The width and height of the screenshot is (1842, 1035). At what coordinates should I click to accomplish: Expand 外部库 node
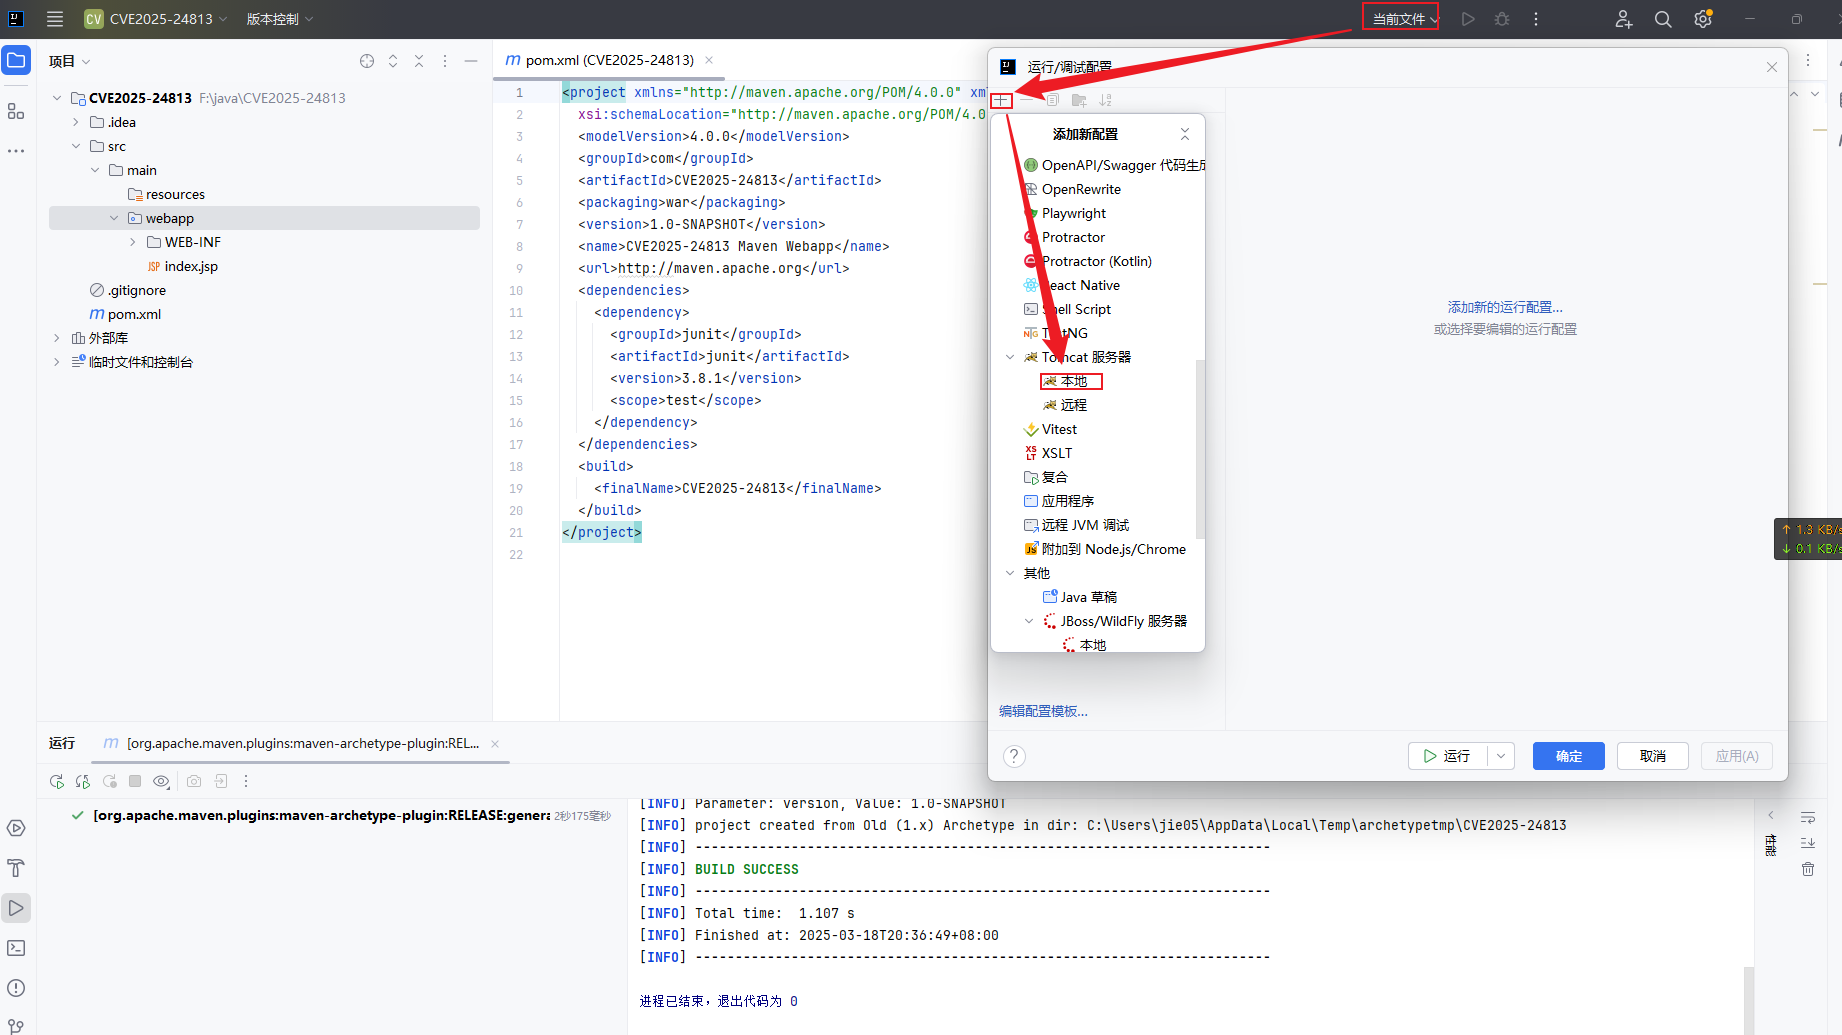56,338
